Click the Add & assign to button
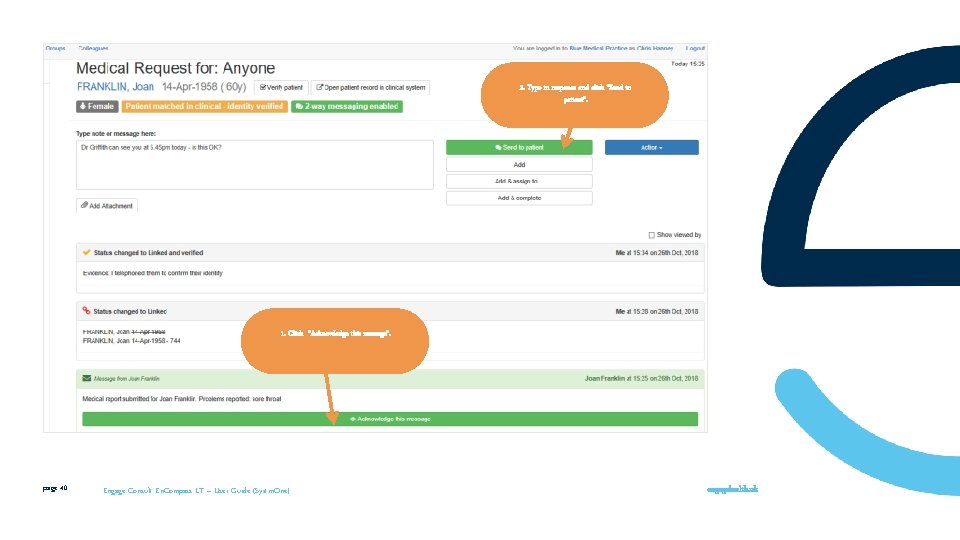Viewport: 960px width, 540px height. [519, 181]
